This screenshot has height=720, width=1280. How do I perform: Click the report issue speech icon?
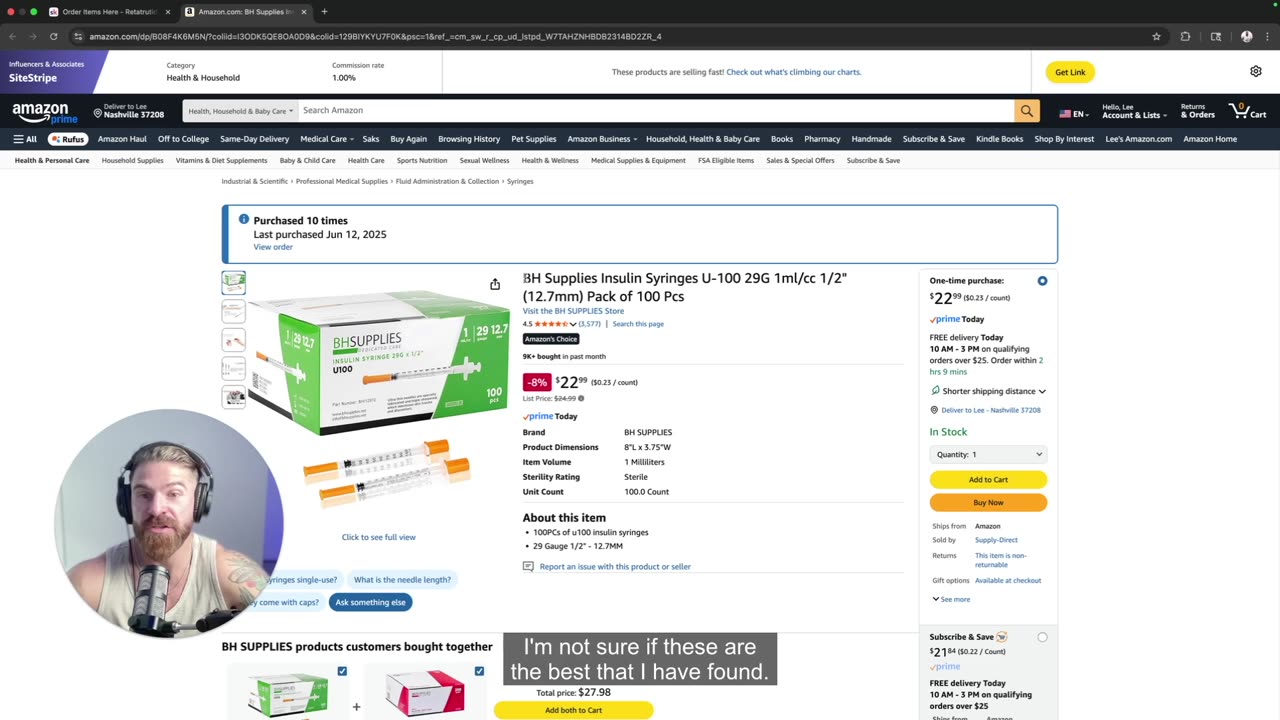[x=528, y=566]
